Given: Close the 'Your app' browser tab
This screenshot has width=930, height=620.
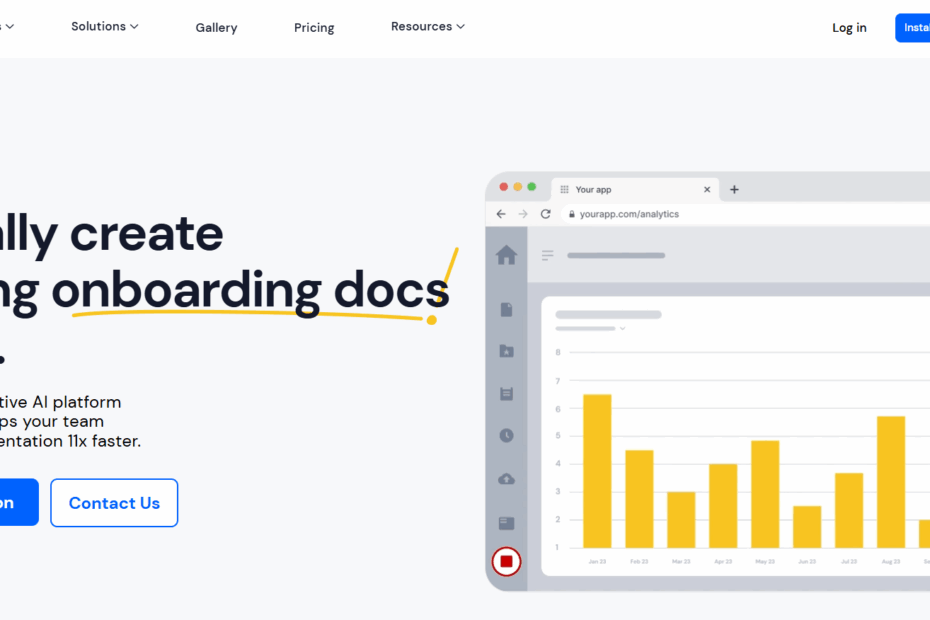Looking at the screenshot, I should (x=707, y=189).
